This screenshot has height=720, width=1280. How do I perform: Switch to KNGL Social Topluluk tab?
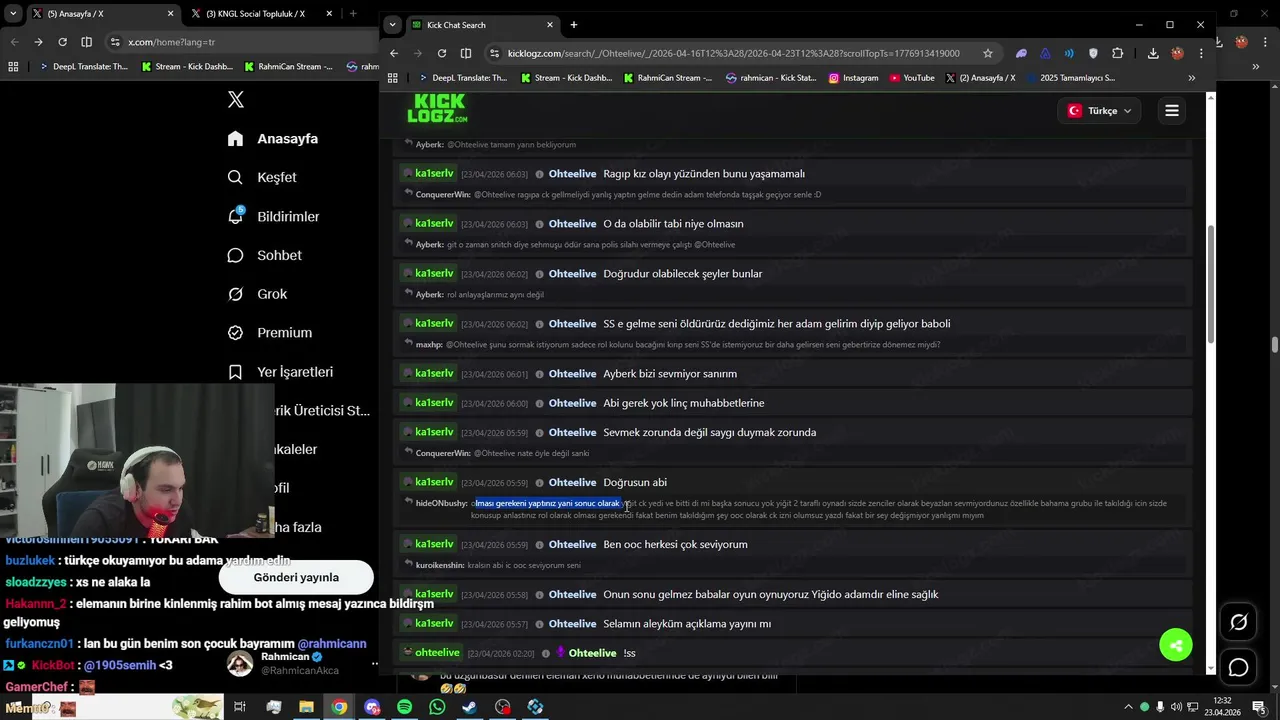[x=262, y=14]
